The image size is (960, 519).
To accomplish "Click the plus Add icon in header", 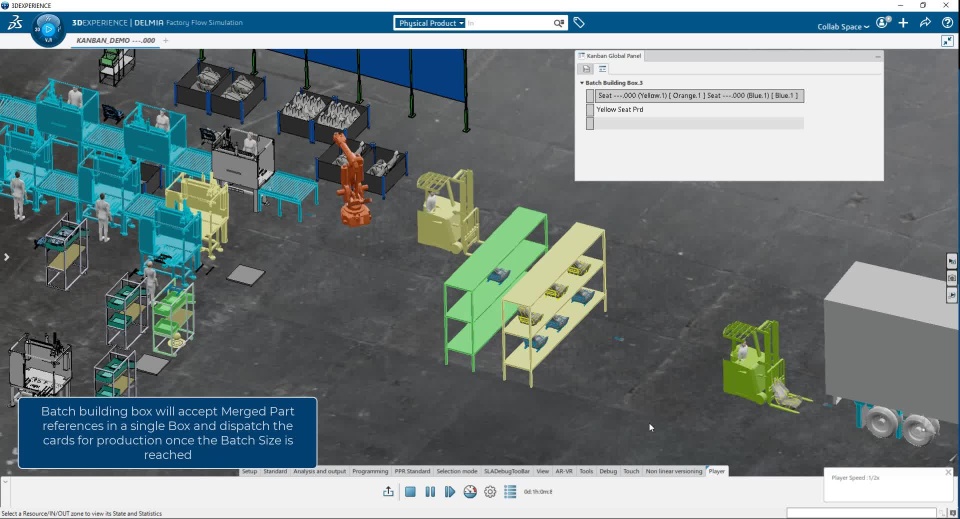I will [904, 23].
